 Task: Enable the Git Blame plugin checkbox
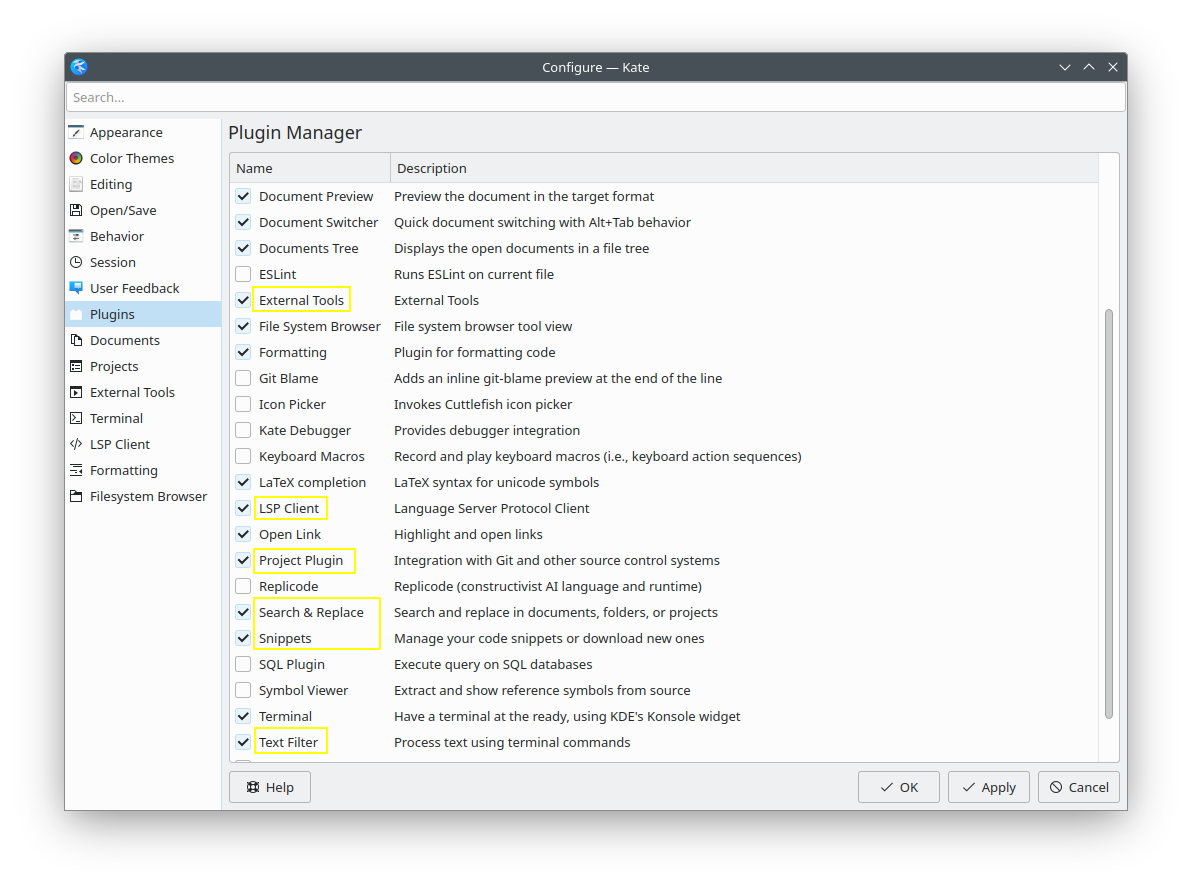pyautogui.click(x=243, y=378)
